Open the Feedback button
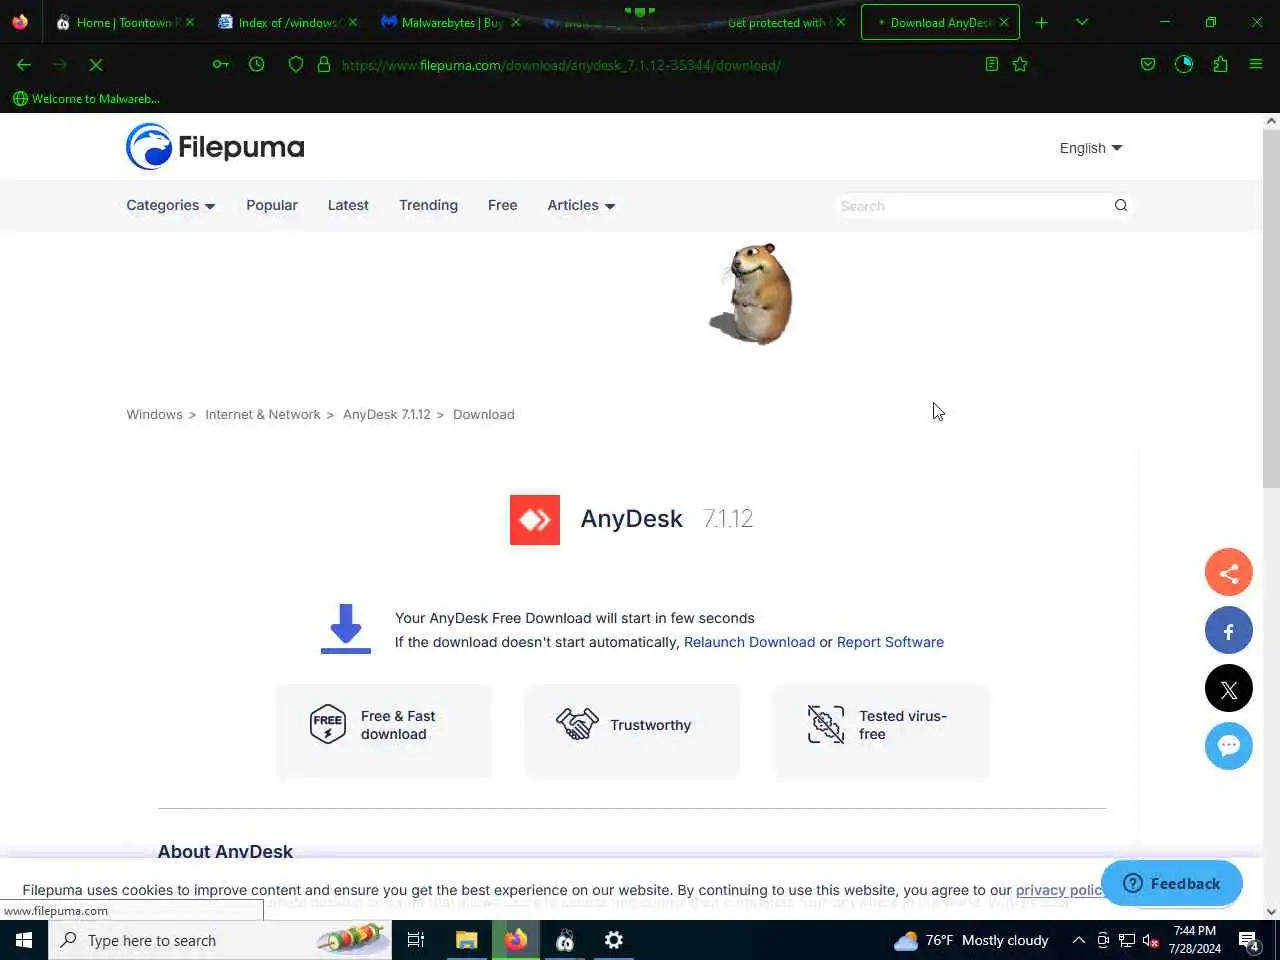 click(x=1172, y=883)
